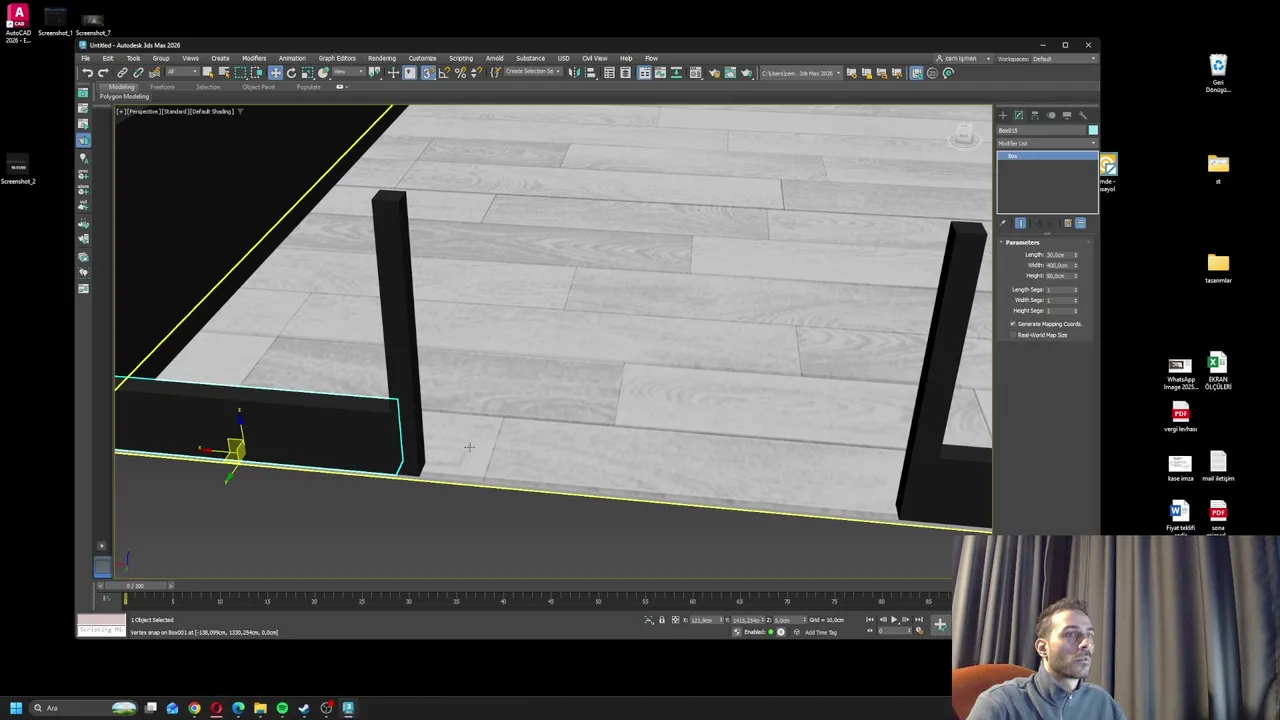This screenshot has height=720, width=1280.
Task: Activate the Select and Rotate tool
Action: [292, 72]
